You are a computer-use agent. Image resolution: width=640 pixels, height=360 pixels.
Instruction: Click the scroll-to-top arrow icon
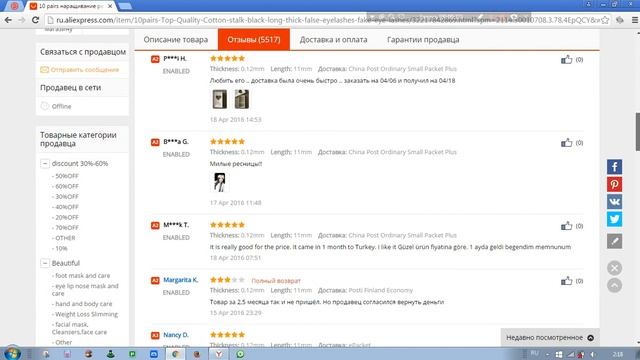[x=614, y=285]
